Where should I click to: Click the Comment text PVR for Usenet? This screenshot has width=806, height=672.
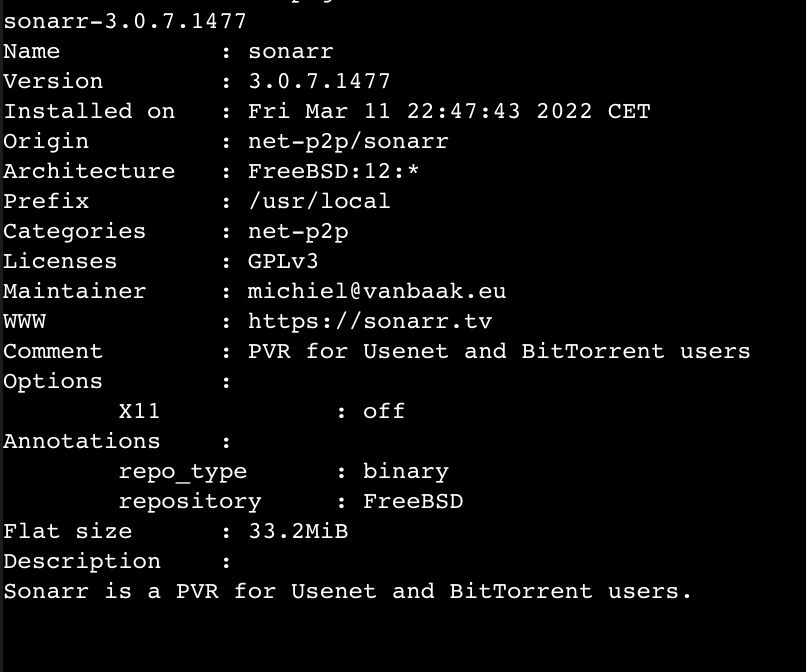[348, 351]
